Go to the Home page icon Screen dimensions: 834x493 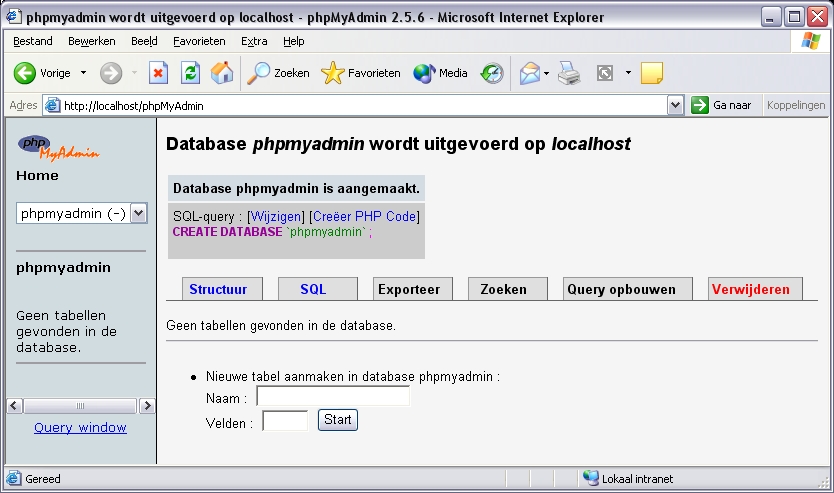(x=222, y=73)
